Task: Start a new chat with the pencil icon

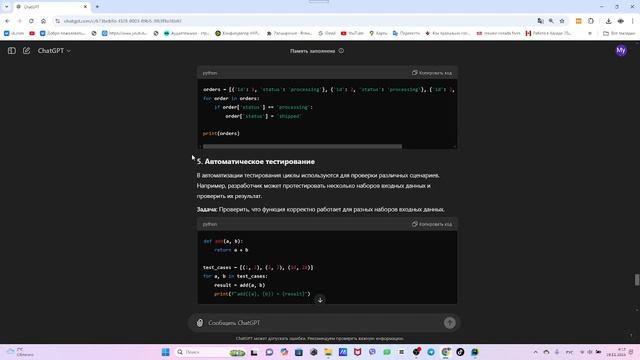Action: [27, 51]
